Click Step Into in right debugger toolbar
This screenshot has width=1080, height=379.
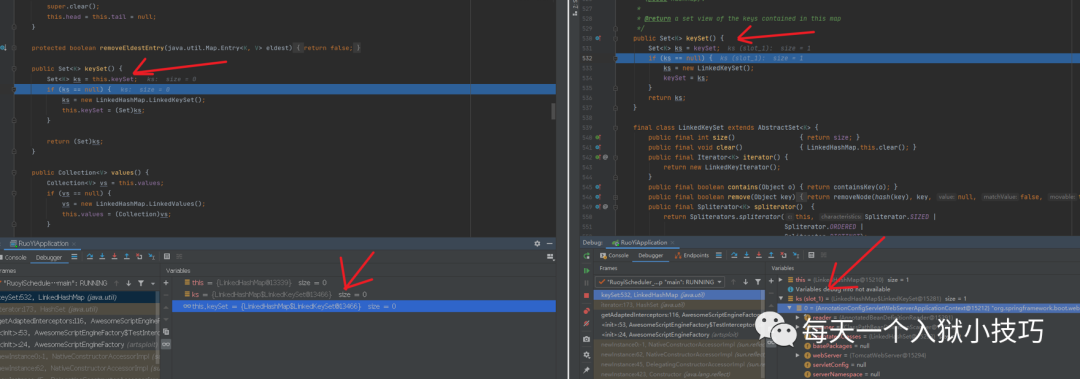point(747,255)
